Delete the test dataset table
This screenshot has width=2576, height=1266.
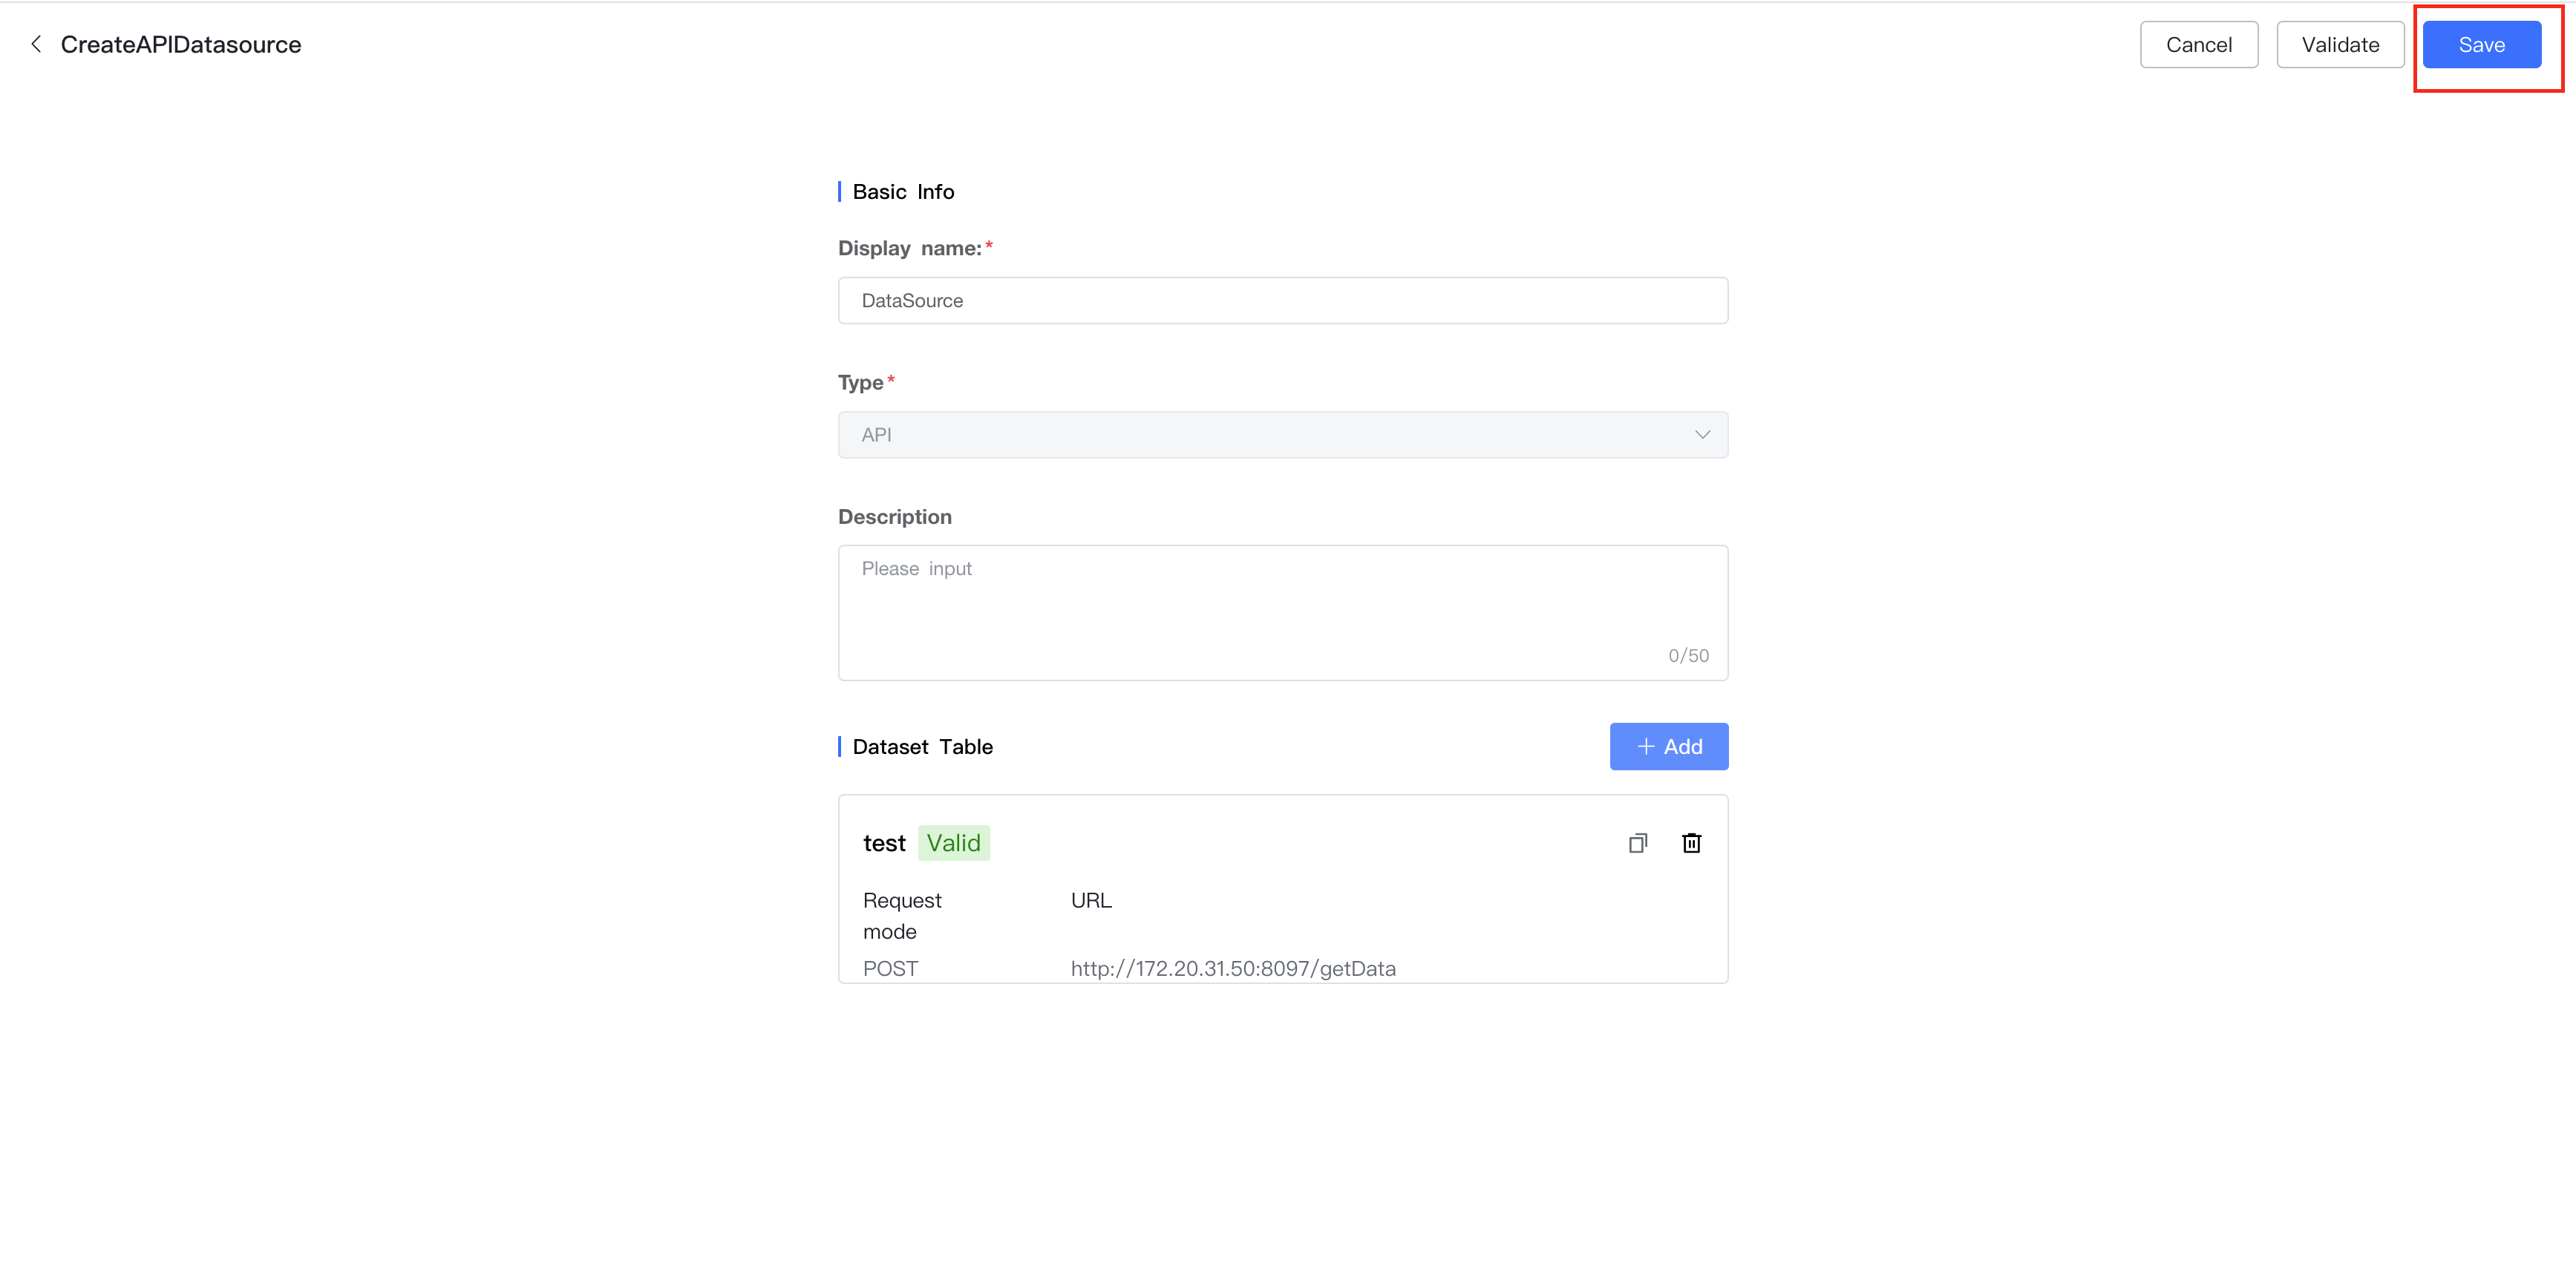[x=1691, y=843]
